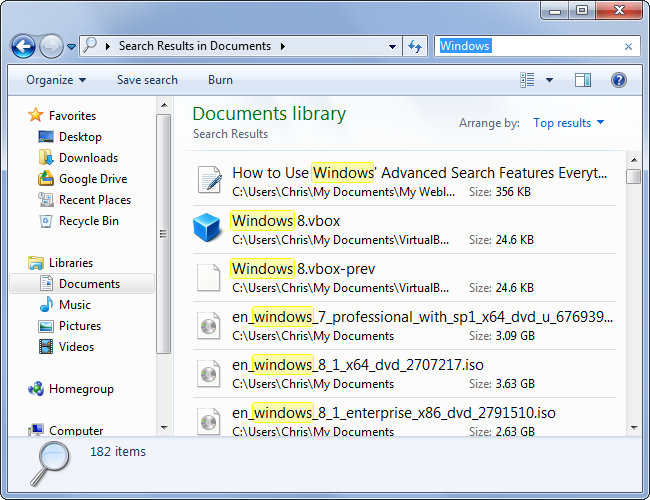Open the change view dropdown arrow
The image size is (650, 500).
[549, 80]
